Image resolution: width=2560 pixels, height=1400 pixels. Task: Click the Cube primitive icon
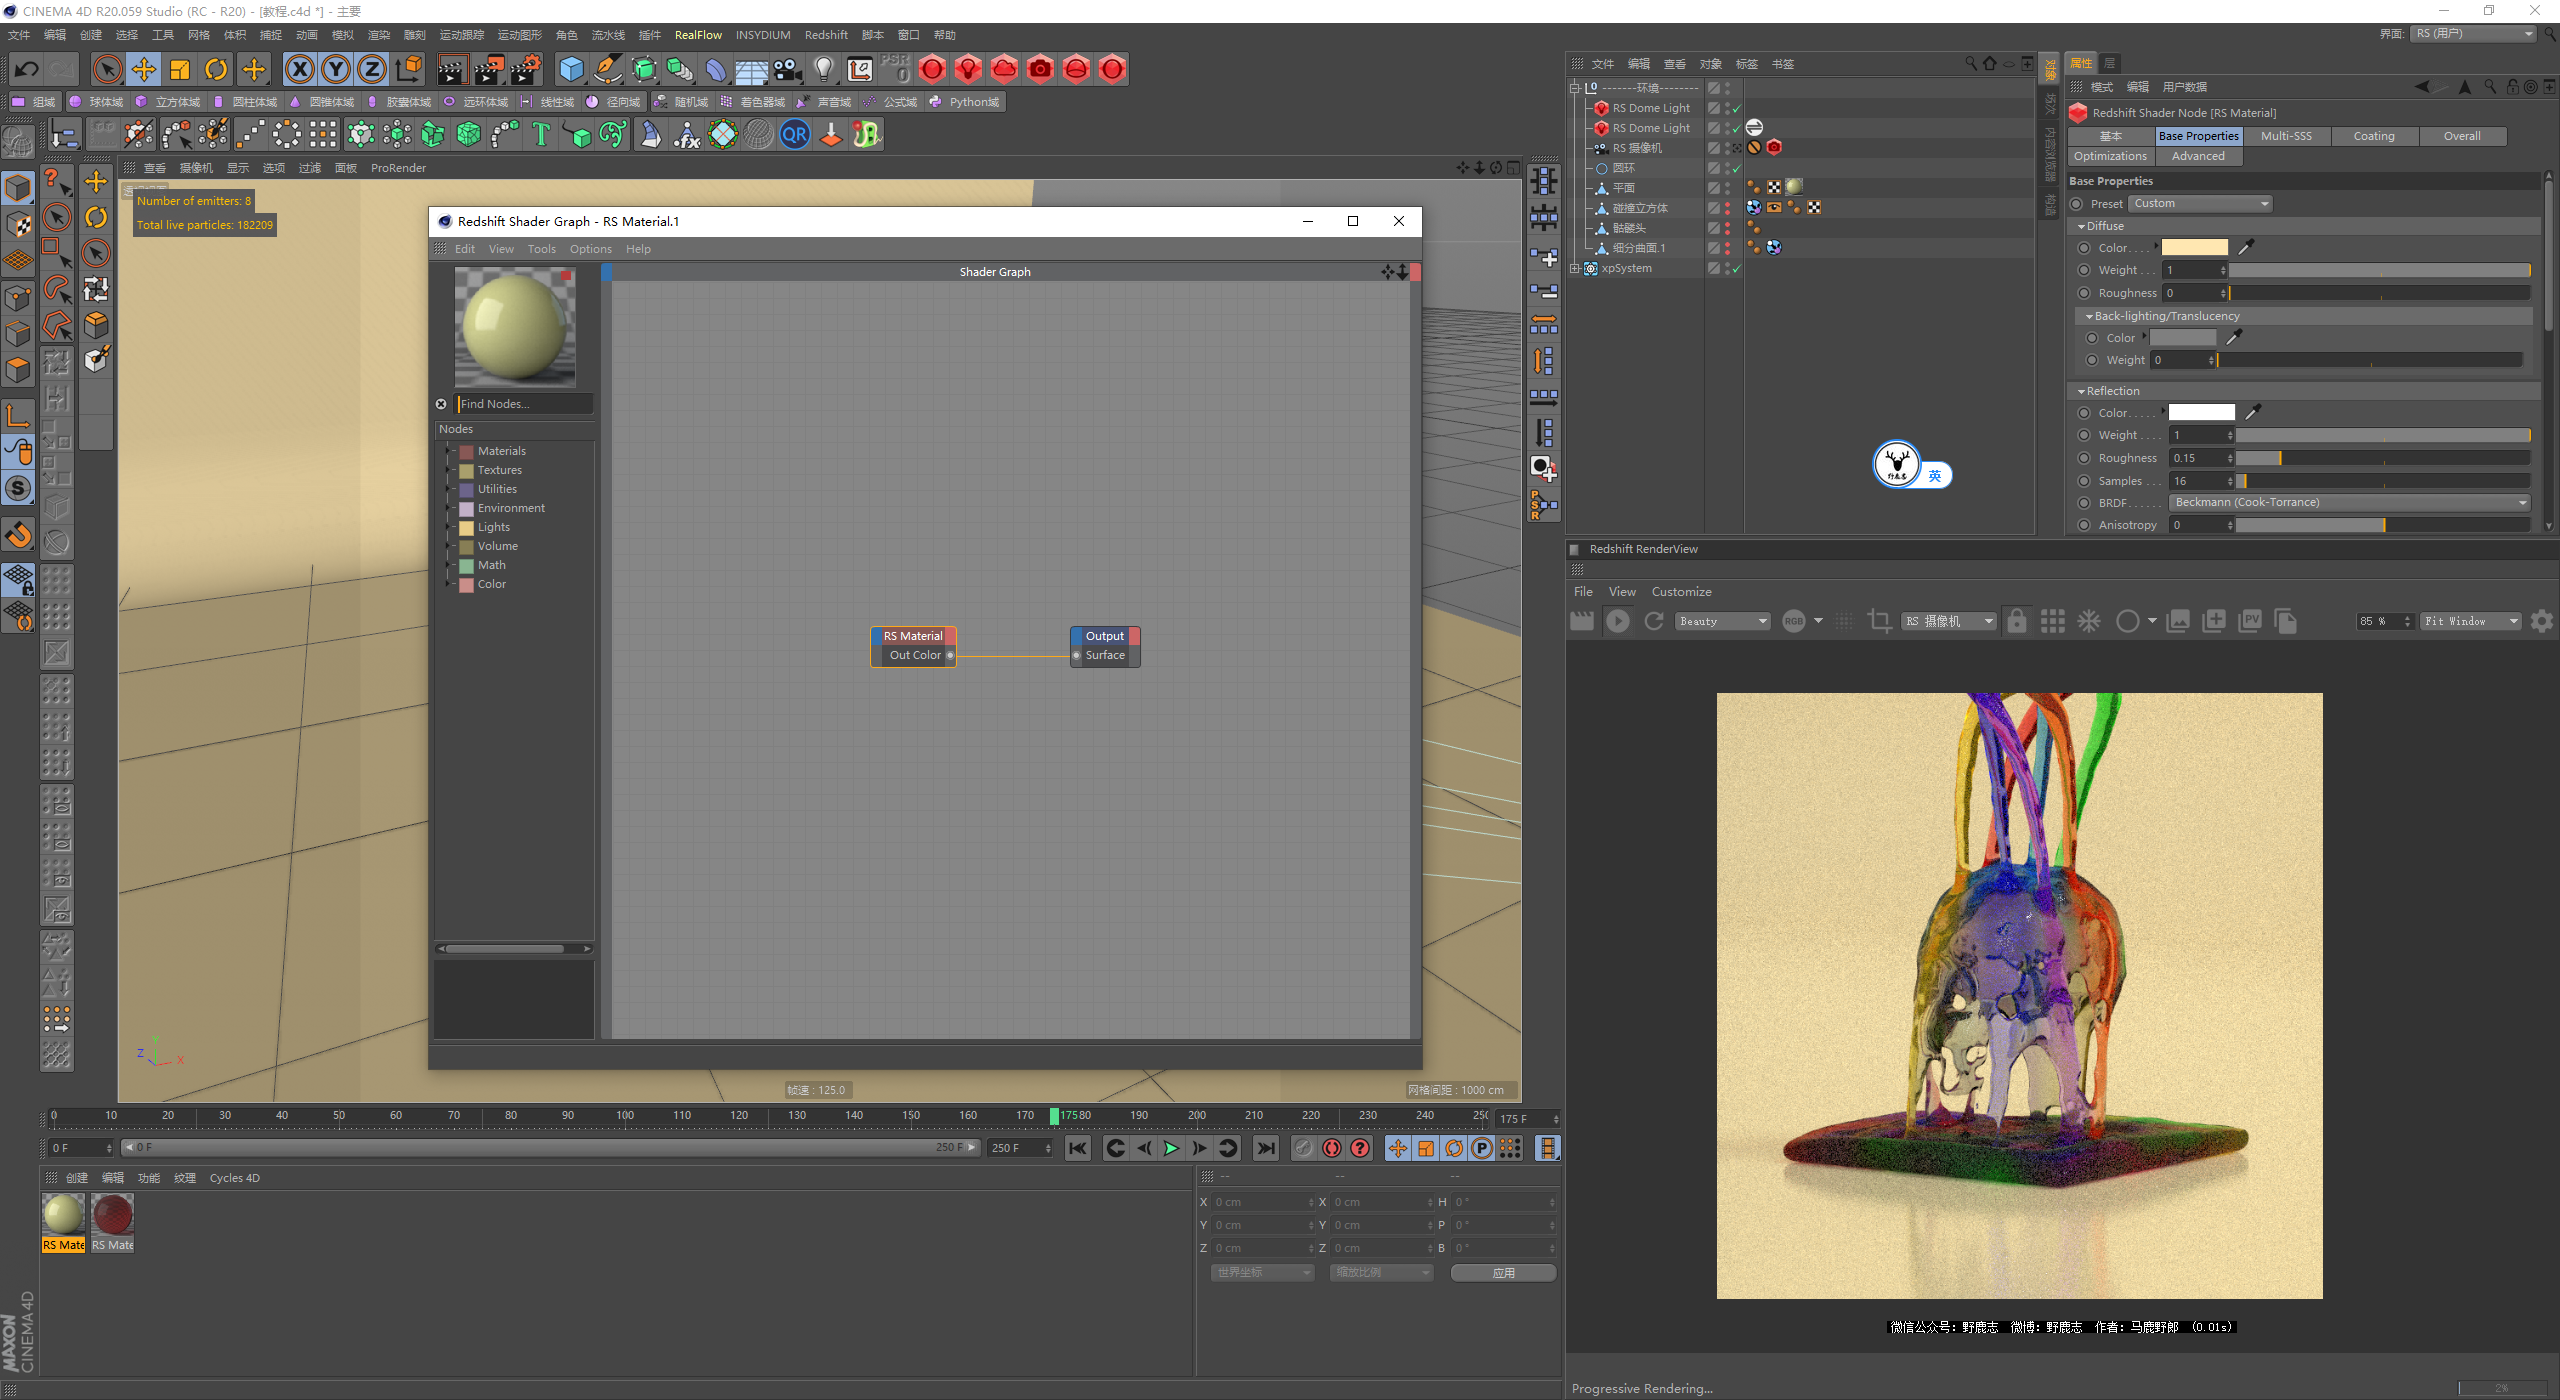click(571, 69)
